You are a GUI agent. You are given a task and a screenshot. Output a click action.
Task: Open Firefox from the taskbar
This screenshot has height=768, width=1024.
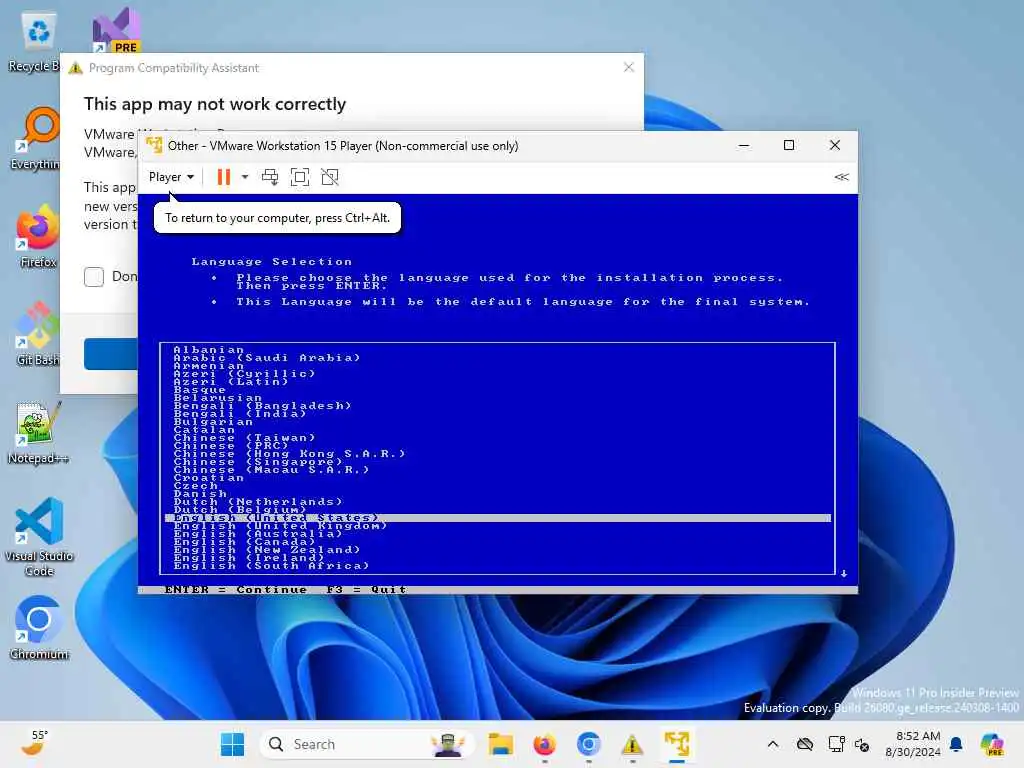545,744
